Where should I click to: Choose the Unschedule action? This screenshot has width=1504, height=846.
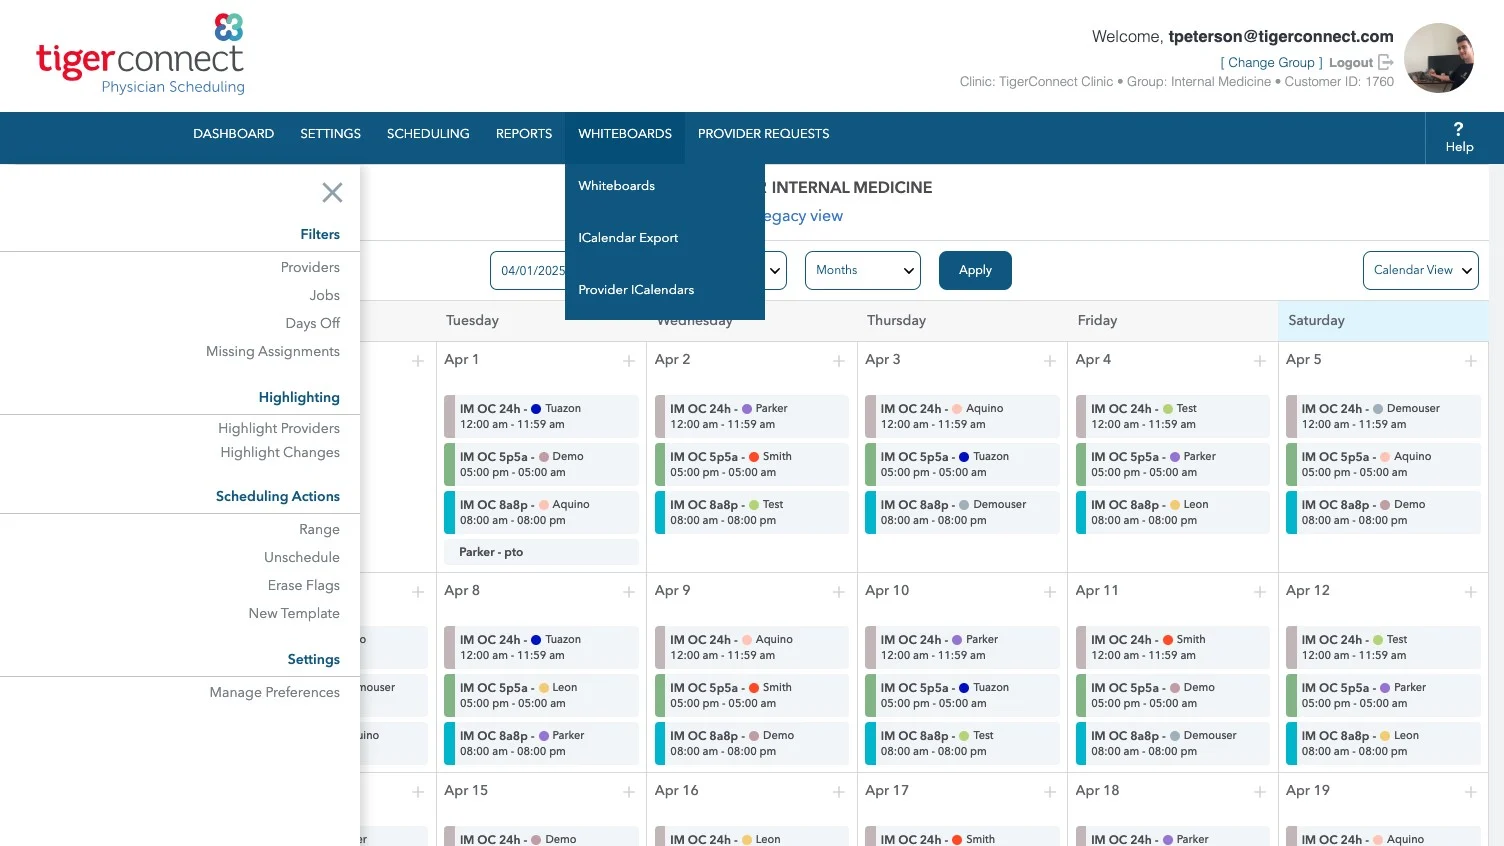tap(302, 557)
